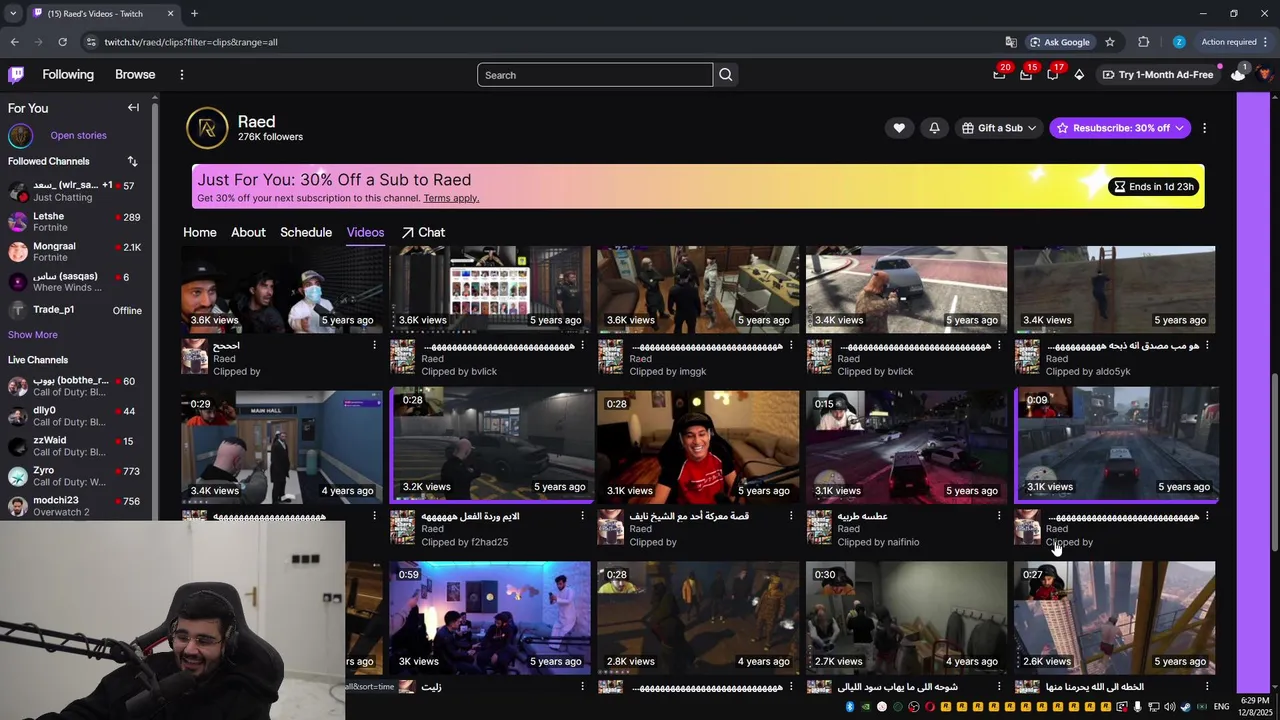Click the channel options three-dot menu
This screenshot has width=1280, height=720.
(x=1204, y=128)
